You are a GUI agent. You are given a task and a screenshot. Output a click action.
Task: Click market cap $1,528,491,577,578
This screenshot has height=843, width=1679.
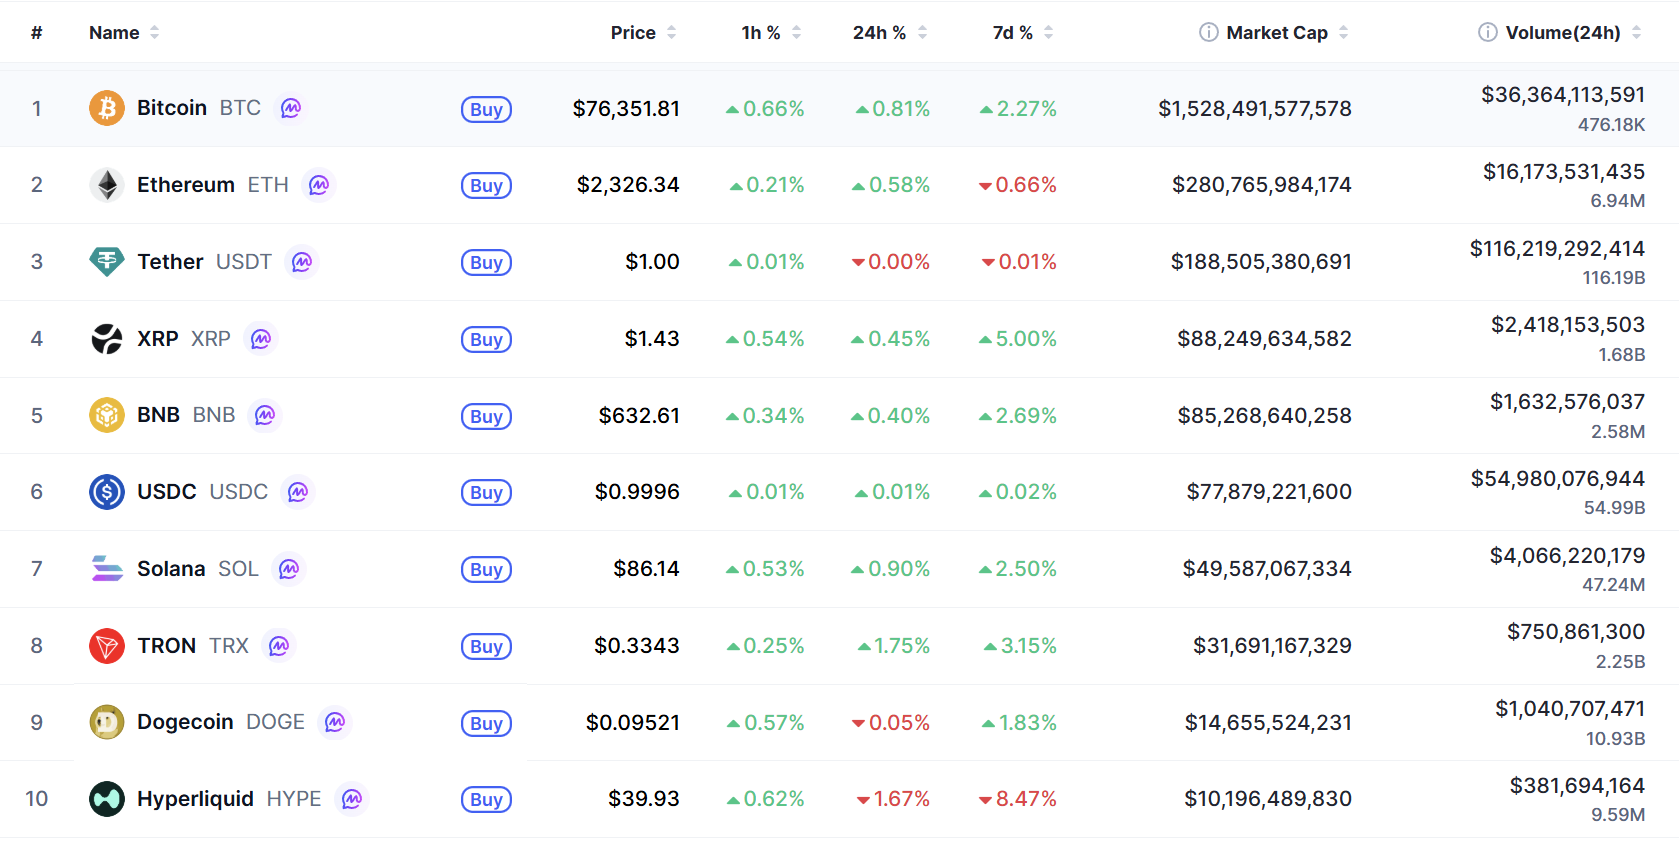[1255, 108]
